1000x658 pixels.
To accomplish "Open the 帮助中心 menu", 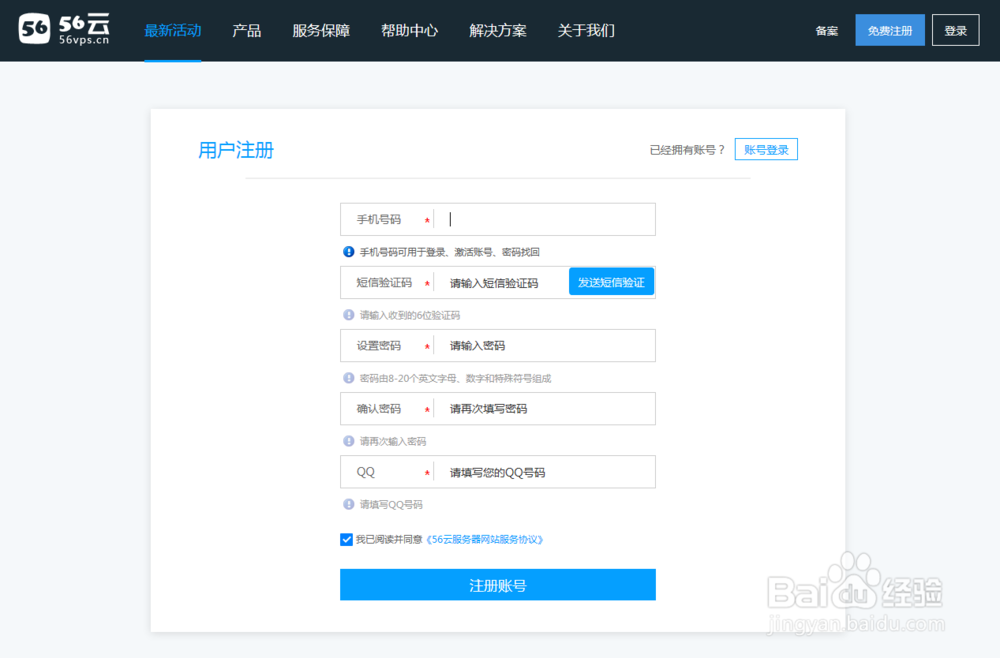I will tap(409, 31).
